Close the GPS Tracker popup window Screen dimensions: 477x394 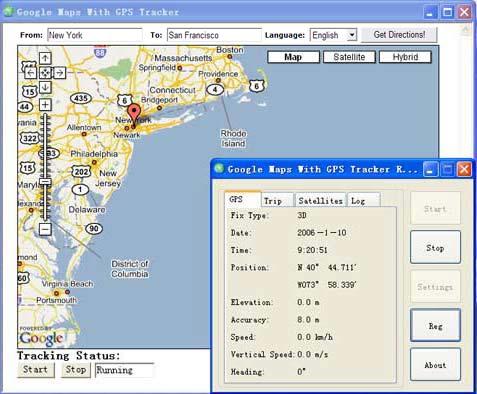tap(464, 169)
